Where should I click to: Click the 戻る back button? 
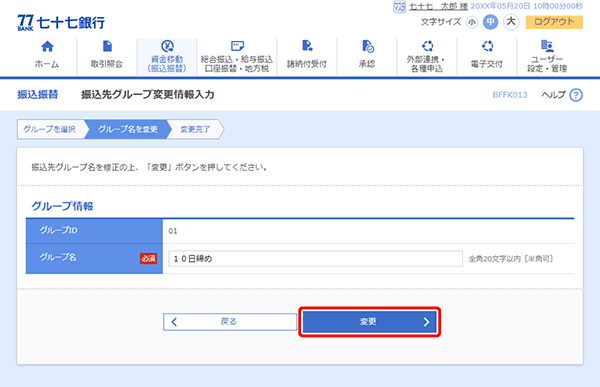click(230, 322)
